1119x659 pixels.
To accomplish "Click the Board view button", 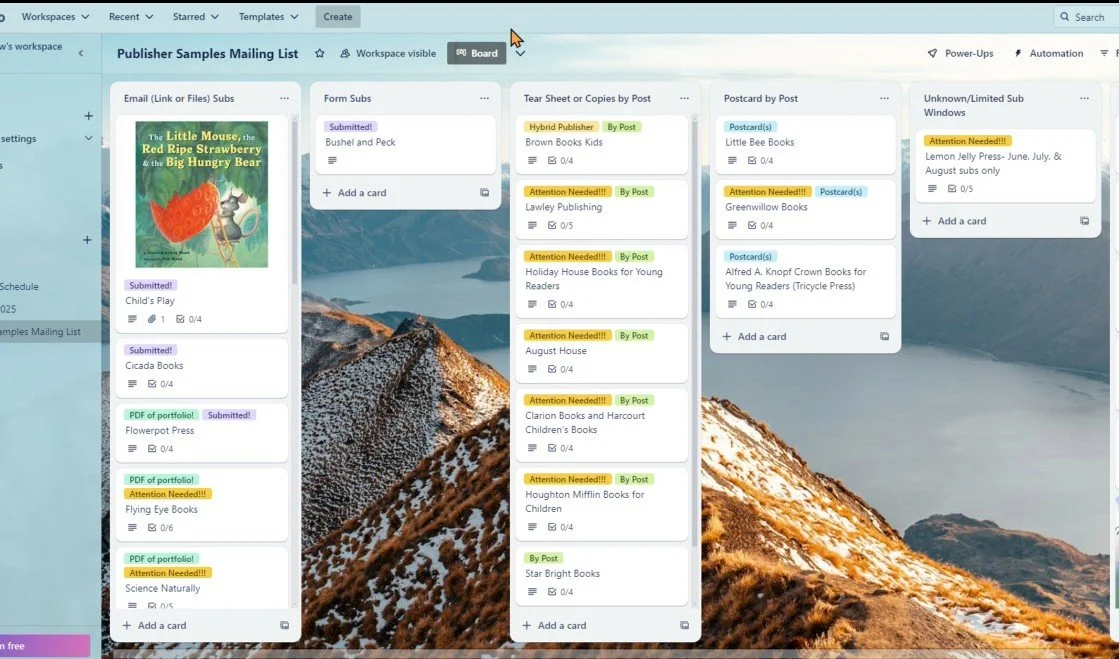I will [477, 53].
